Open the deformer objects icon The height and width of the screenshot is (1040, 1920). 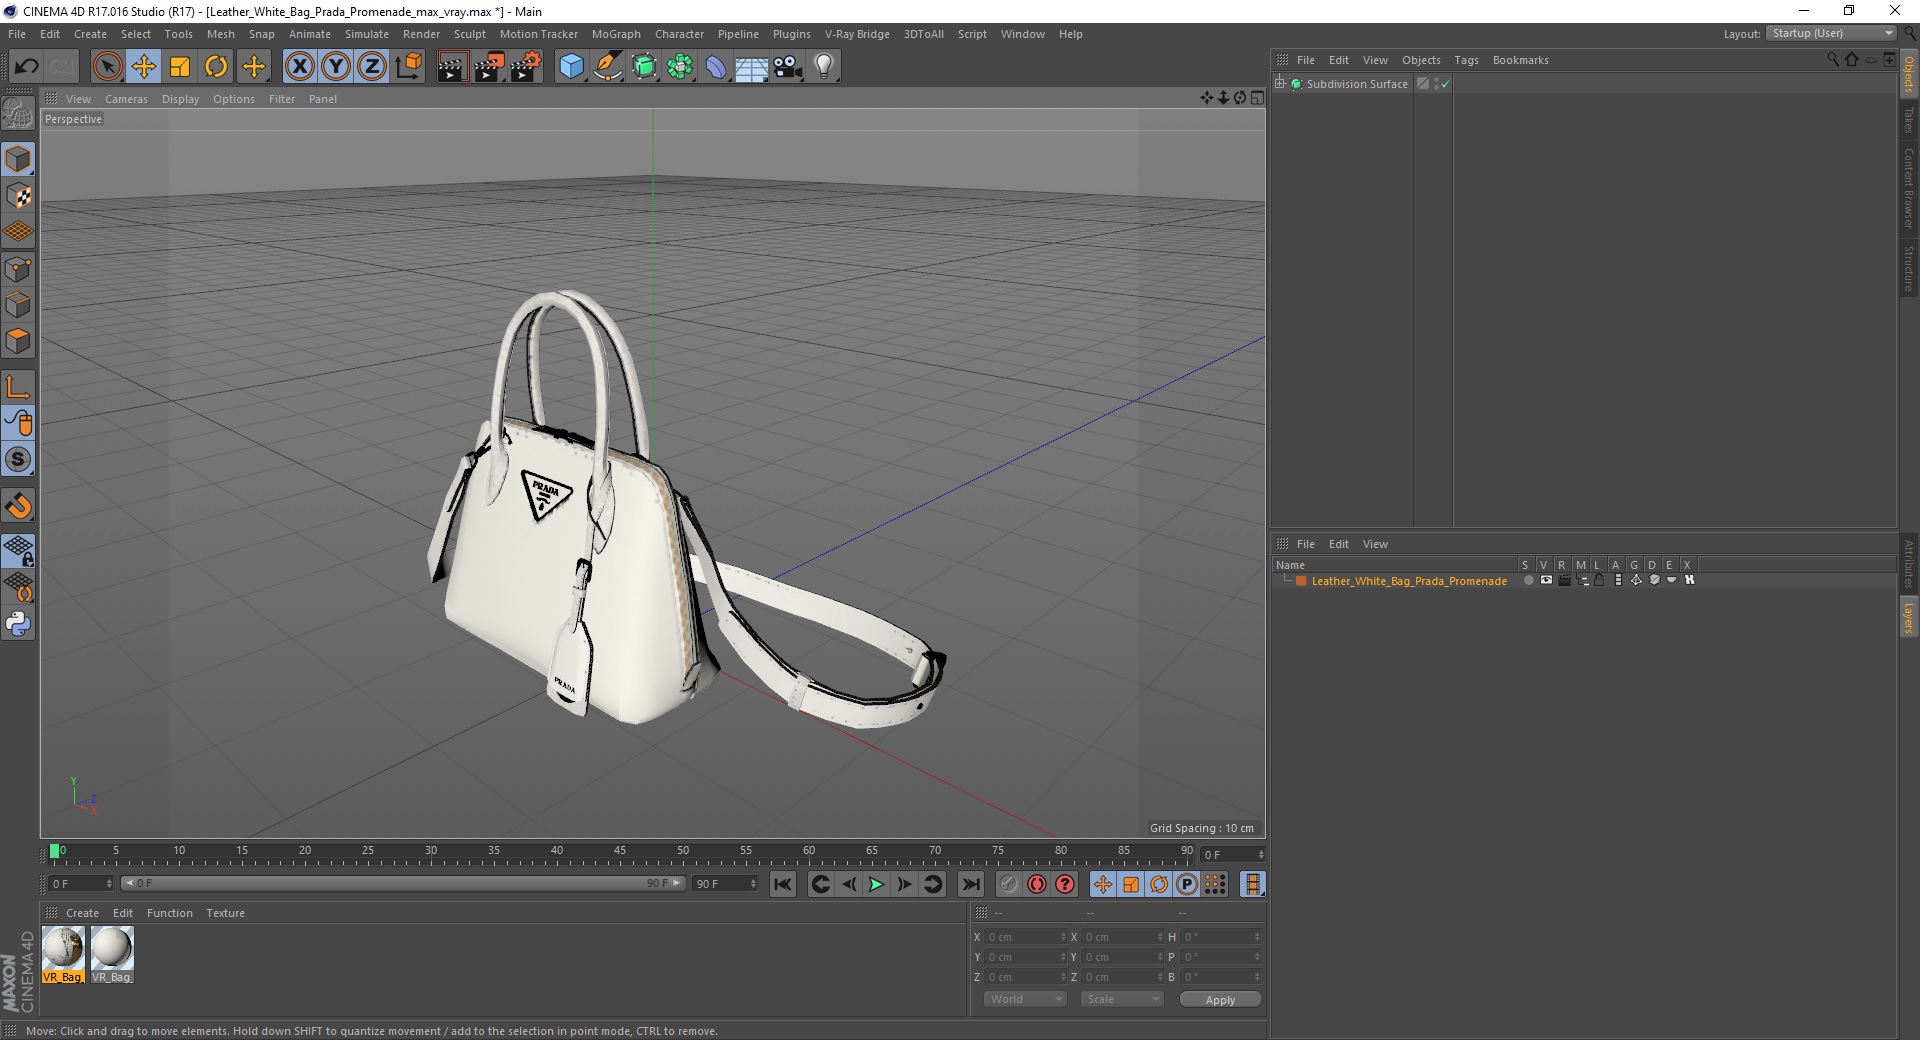(717, 67)
